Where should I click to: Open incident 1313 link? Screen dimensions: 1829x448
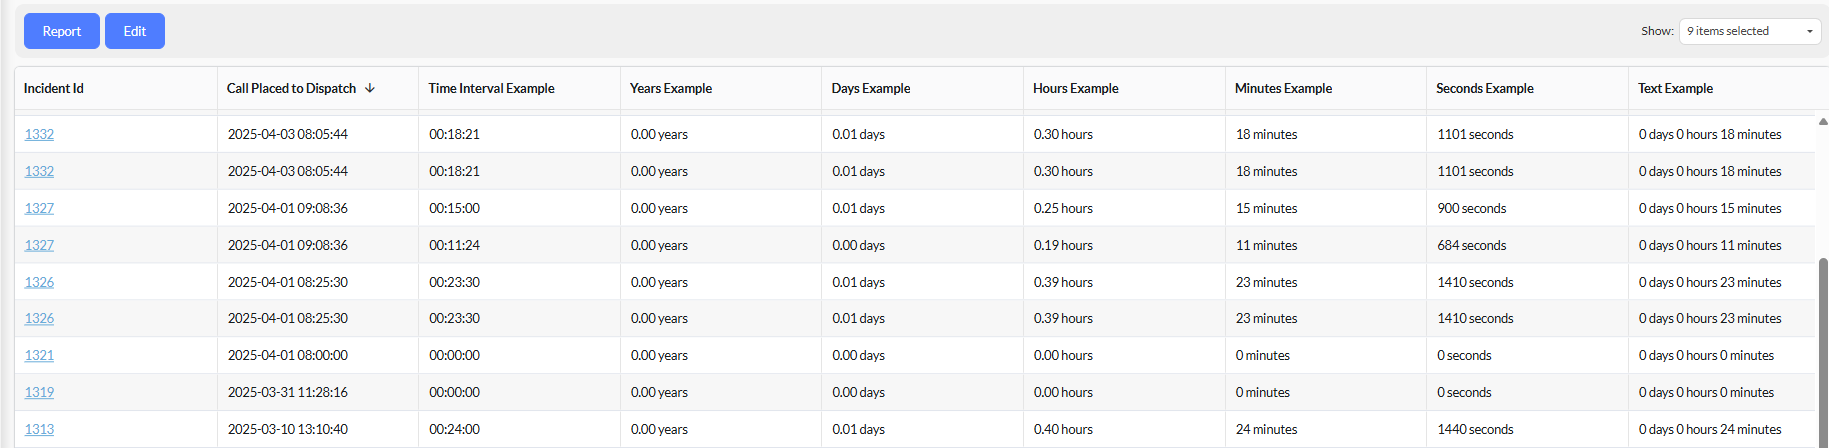click(x=39, y=429)
